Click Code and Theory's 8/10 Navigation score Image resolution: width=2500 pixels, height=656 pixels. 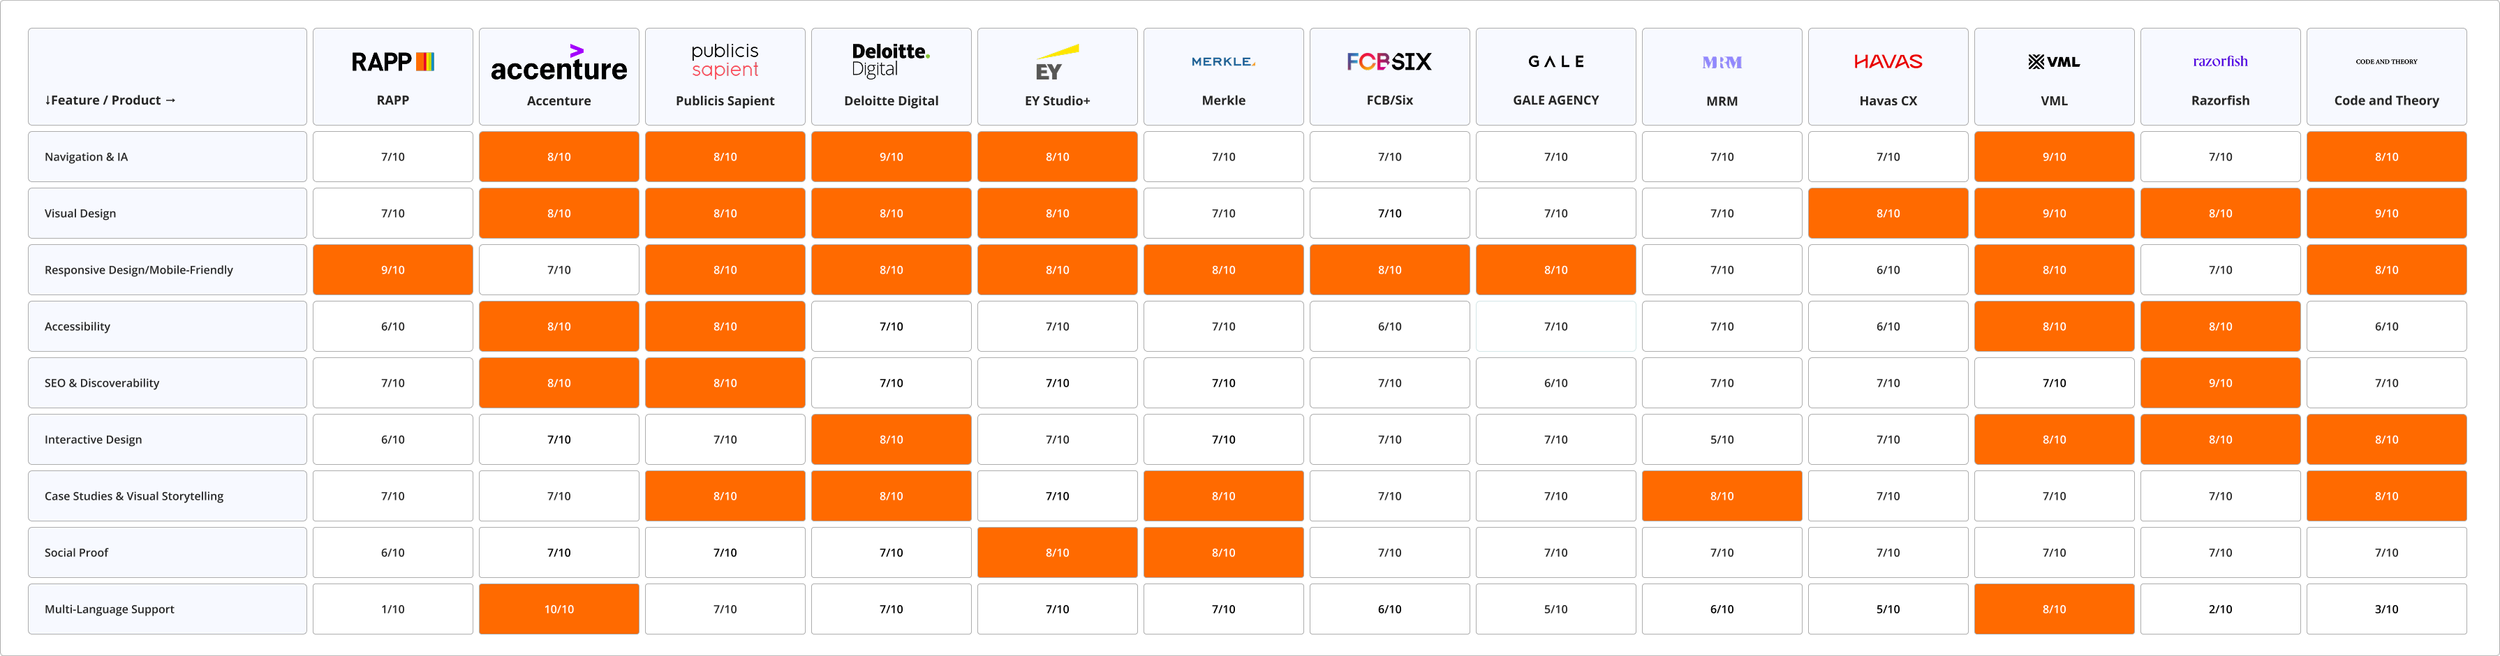[x=2386, y=157]
